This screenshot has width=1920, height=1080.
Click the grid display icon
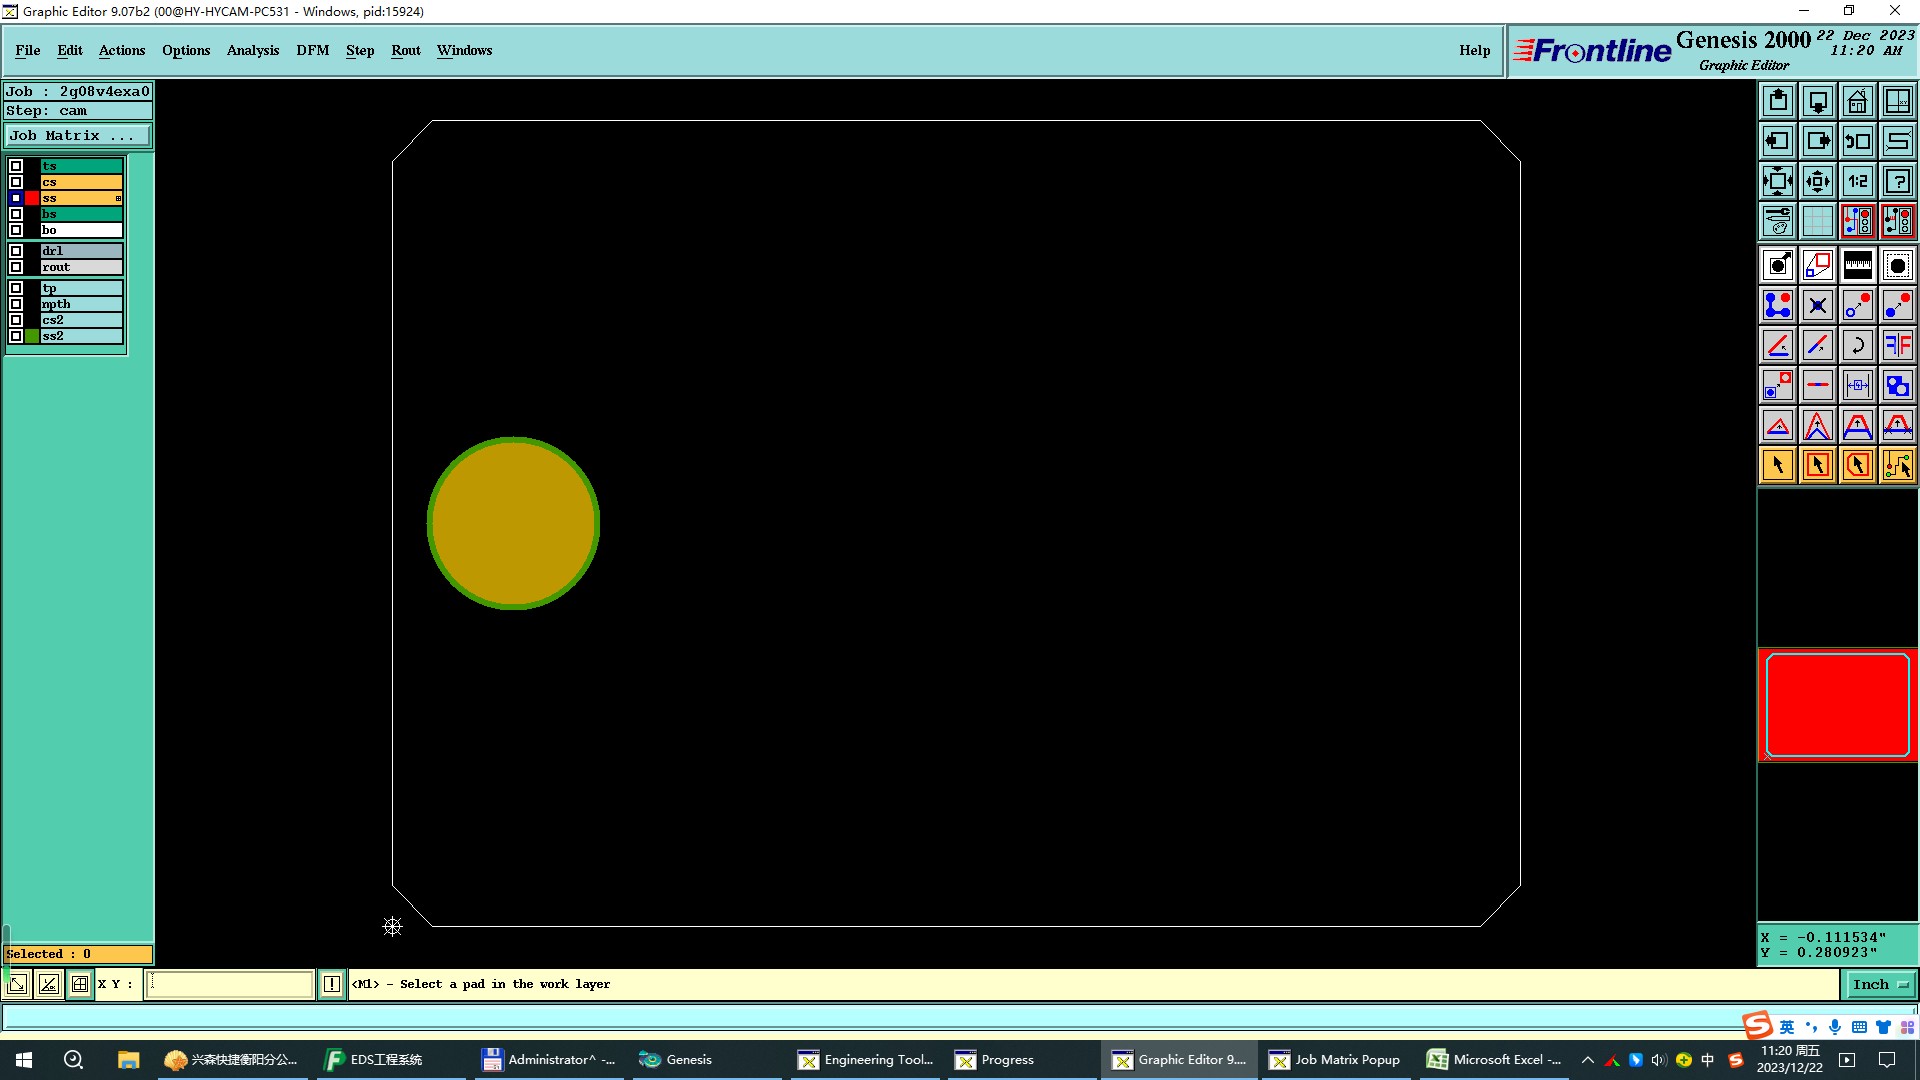point(1817,221)
